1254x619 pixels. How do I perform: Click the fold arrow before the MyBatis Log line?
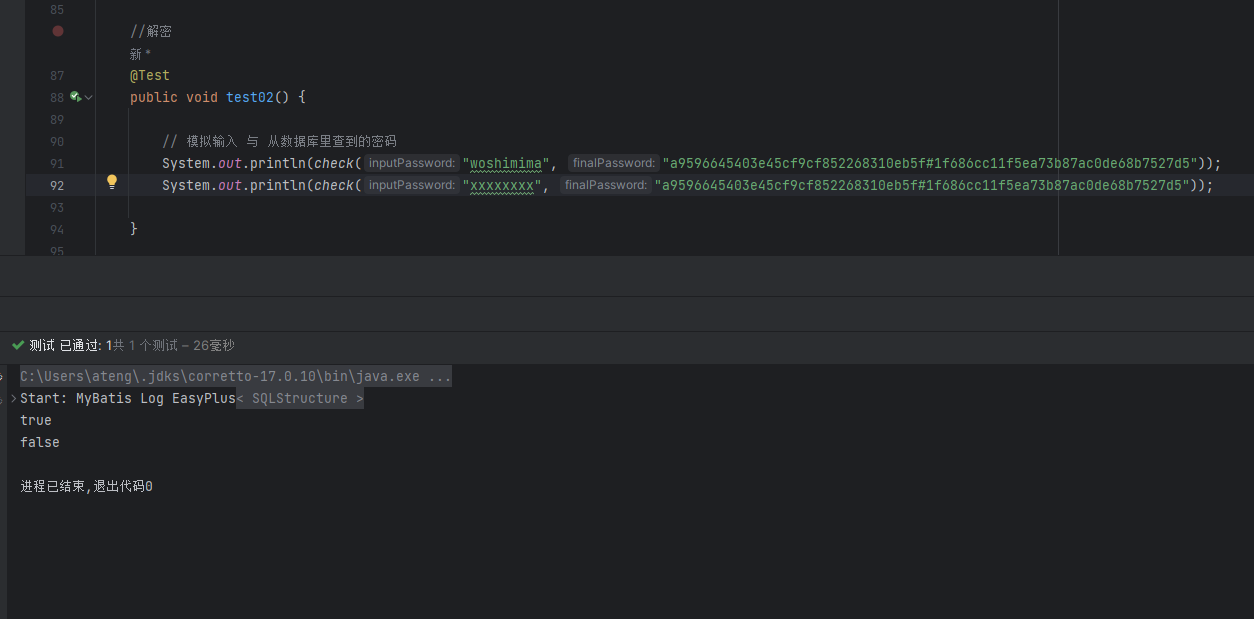[x=13, y=398]
